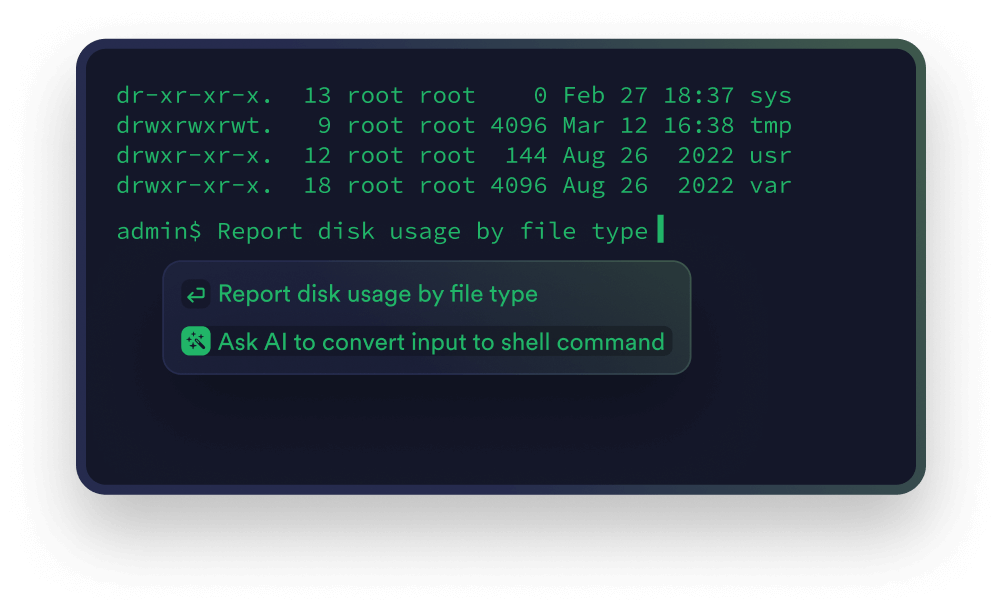Click the var directory name
This screenshot has width=1002, height=609.
(x=770, y=186)
